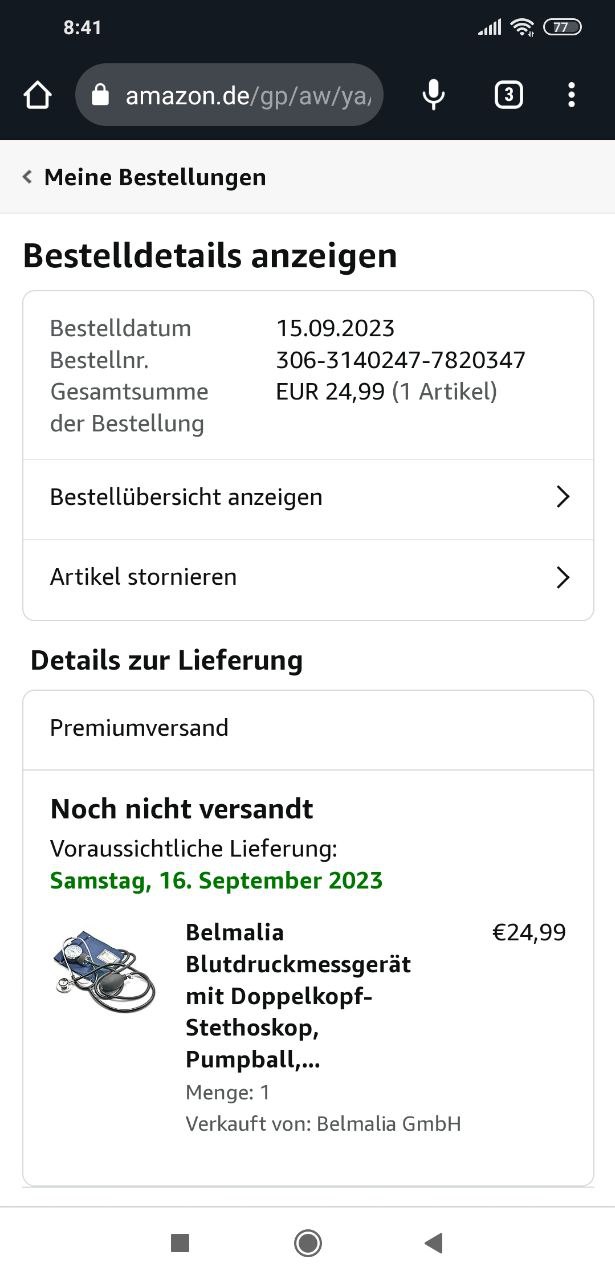Open the tab switcher showing 3 tabs
615x1280 pixels.
click(x=508, y=95)
